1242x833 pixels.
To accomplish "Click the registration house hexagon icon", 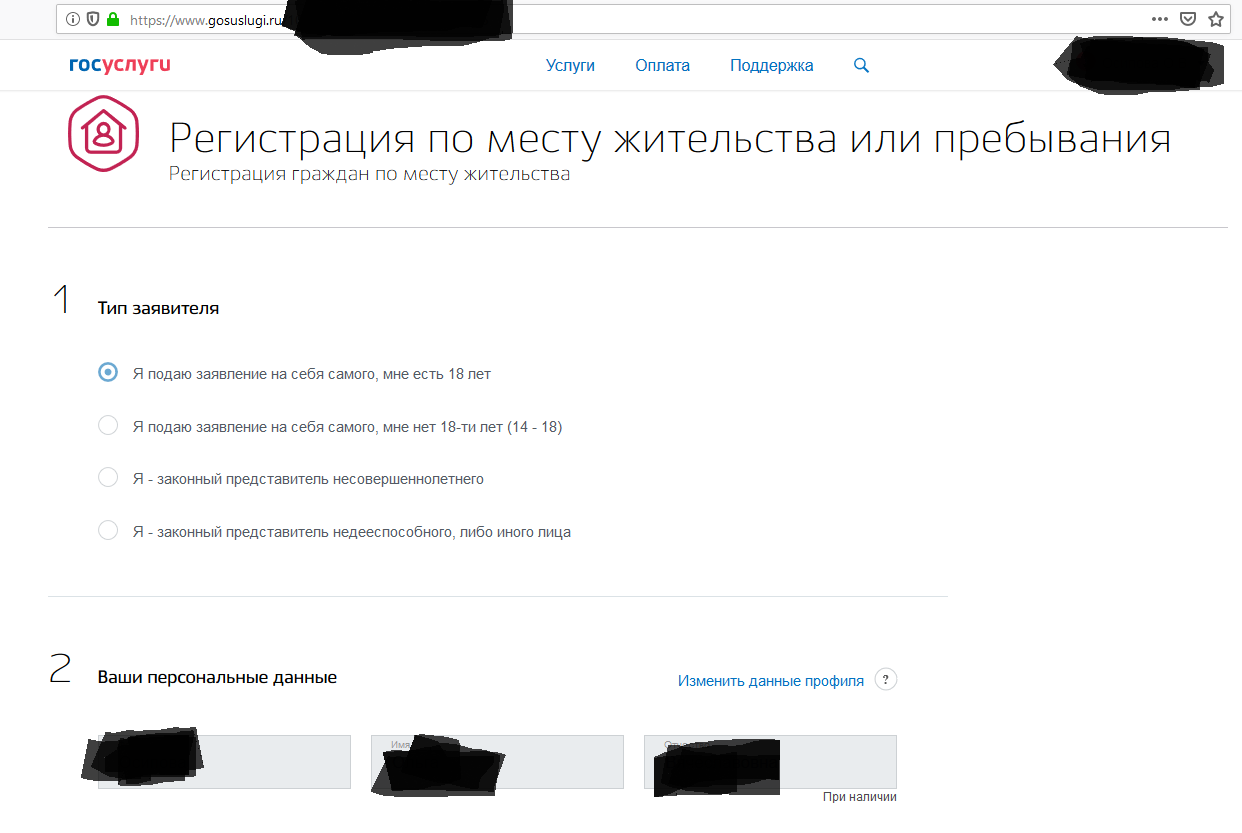I will click(103, 135).
